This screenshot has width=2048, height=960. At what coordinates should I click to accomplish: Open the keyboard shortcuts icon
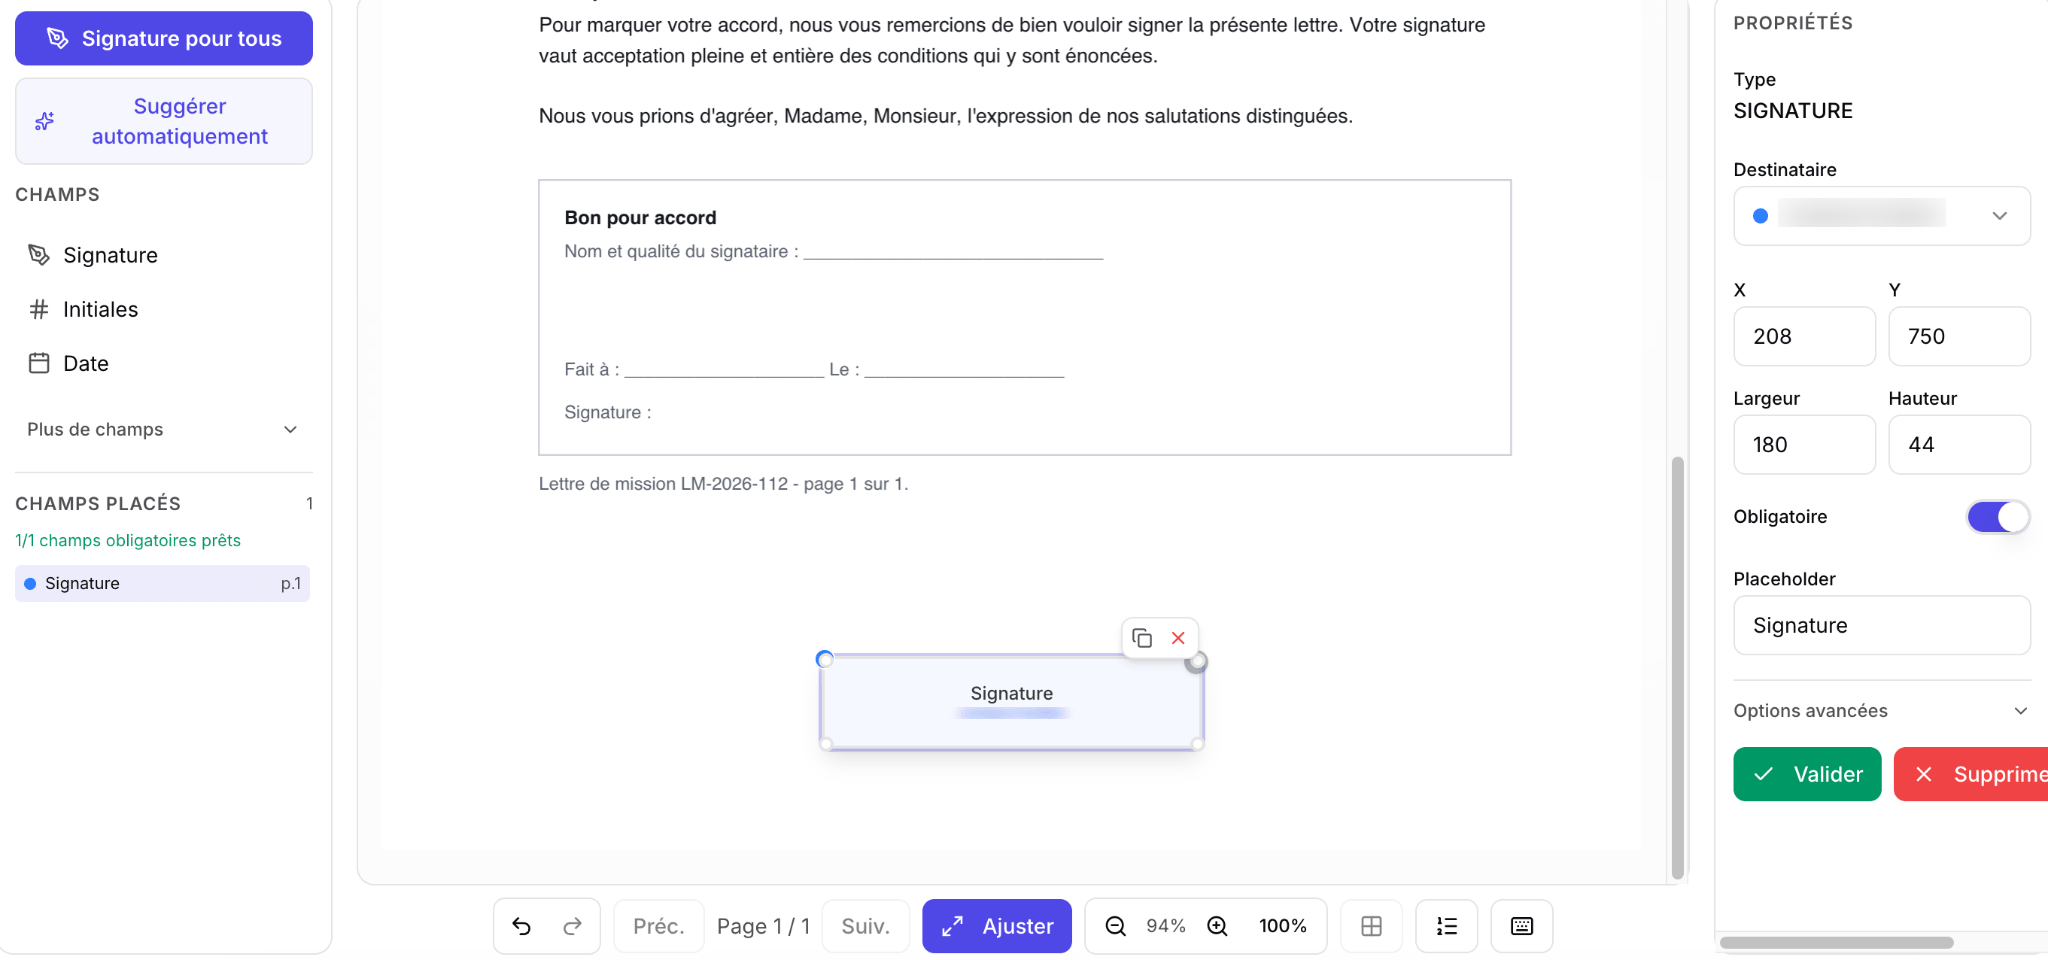coord(1522,926)
